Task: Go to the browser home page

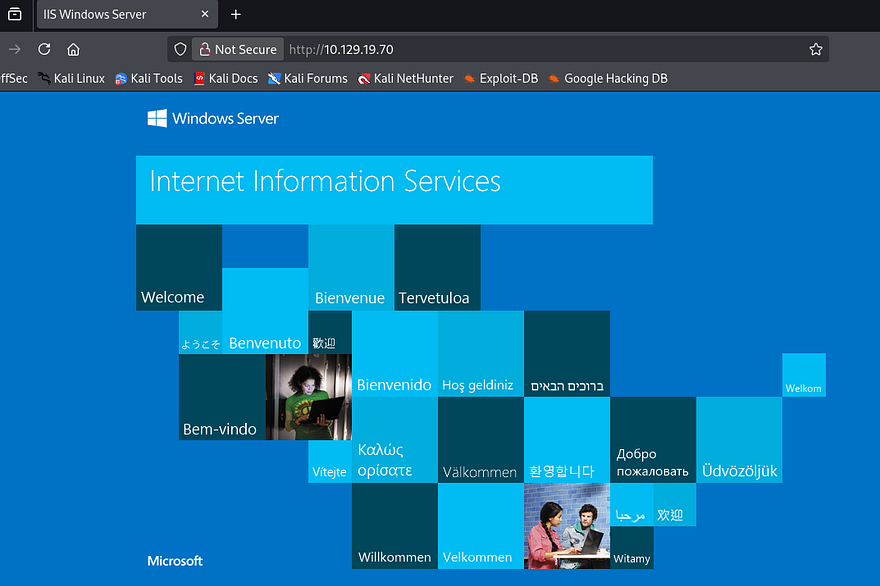Action: [73, 49]
